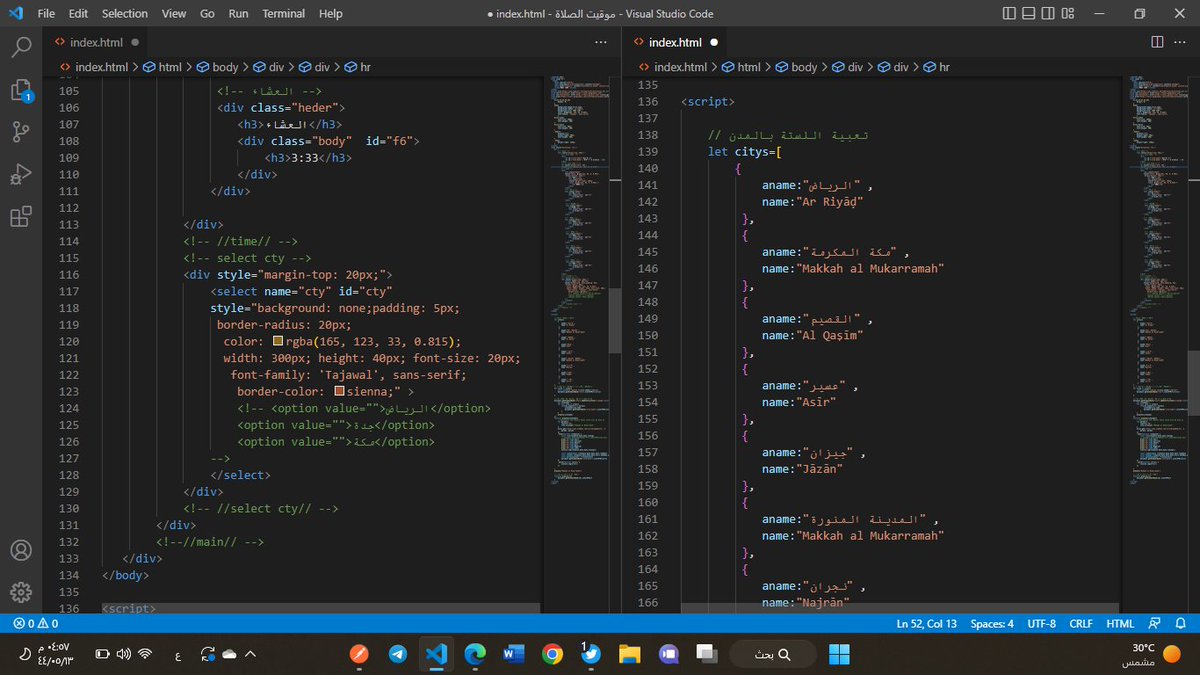Open the Manage gear menu
Image resolution: width=1200 pixels, height=675 pixels.
coord(21,591)
